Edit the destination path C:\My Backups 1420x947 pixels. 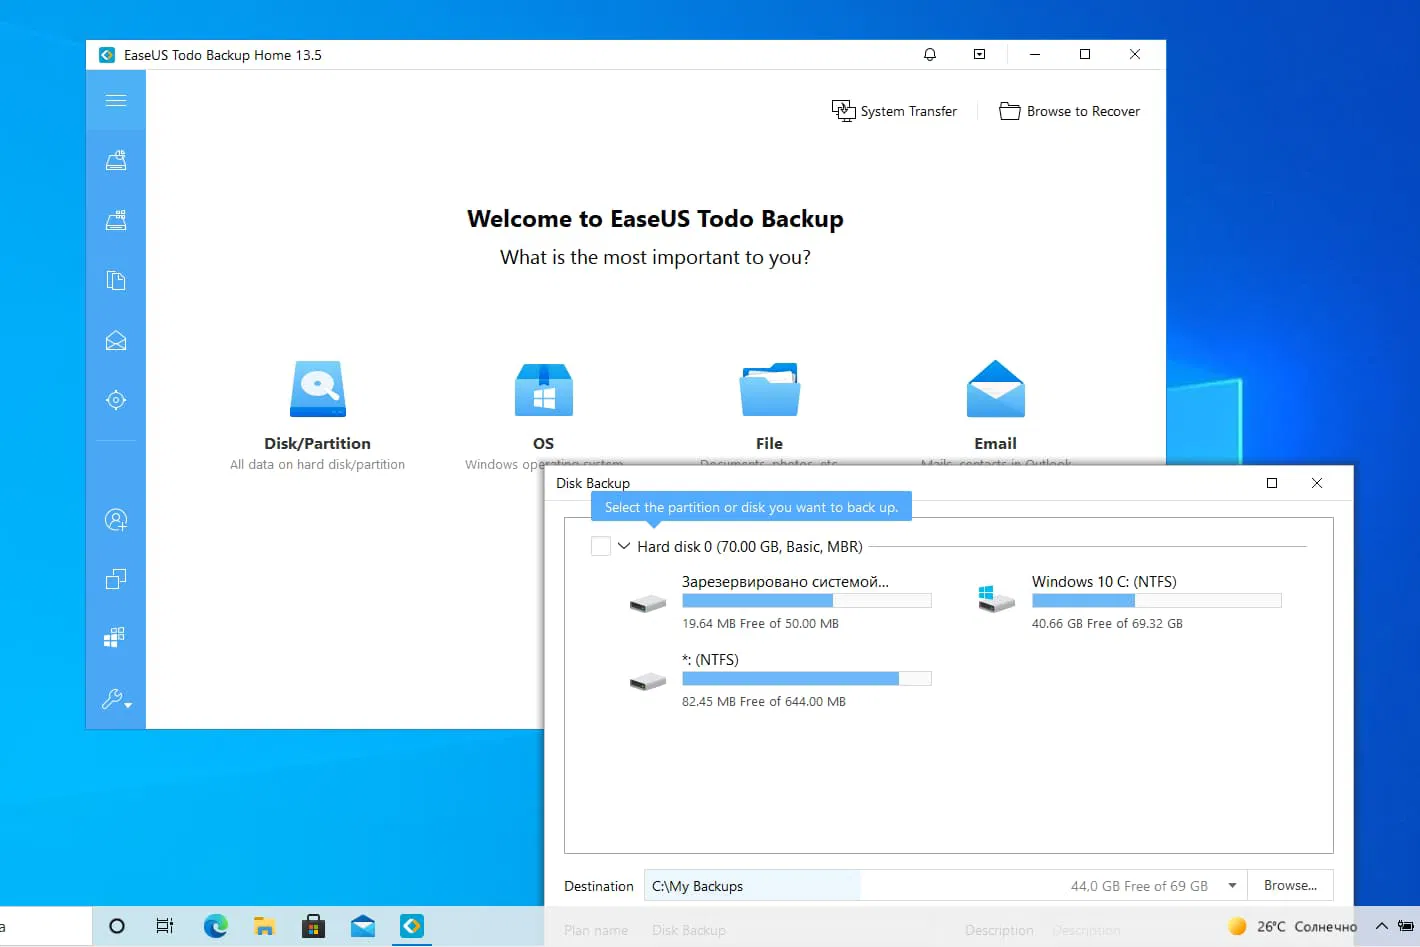(x=753, y=885)
